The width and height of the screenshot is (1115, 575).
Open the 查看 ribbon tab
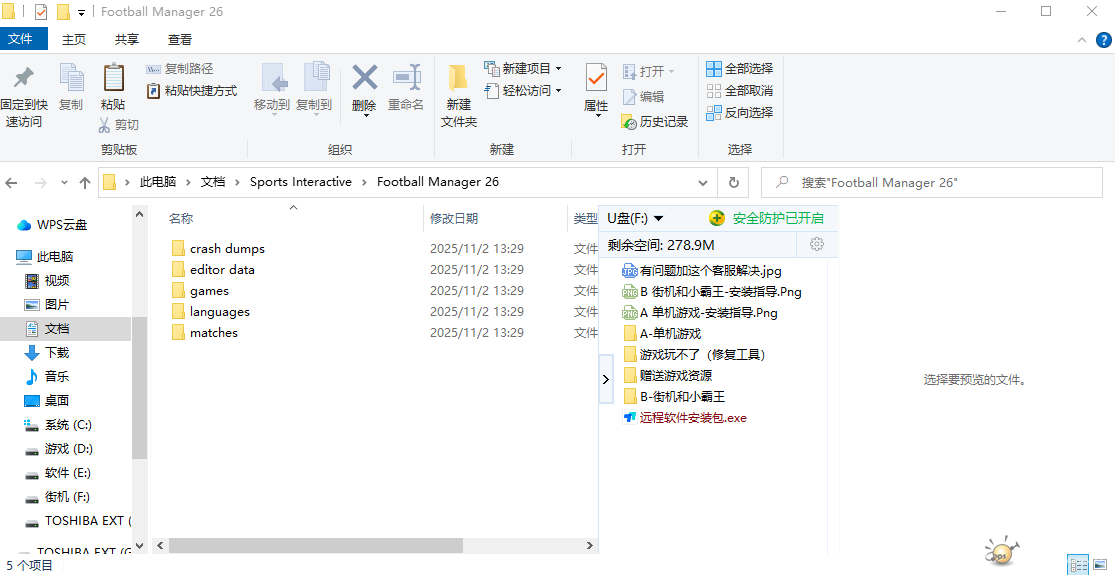[180, 40]
